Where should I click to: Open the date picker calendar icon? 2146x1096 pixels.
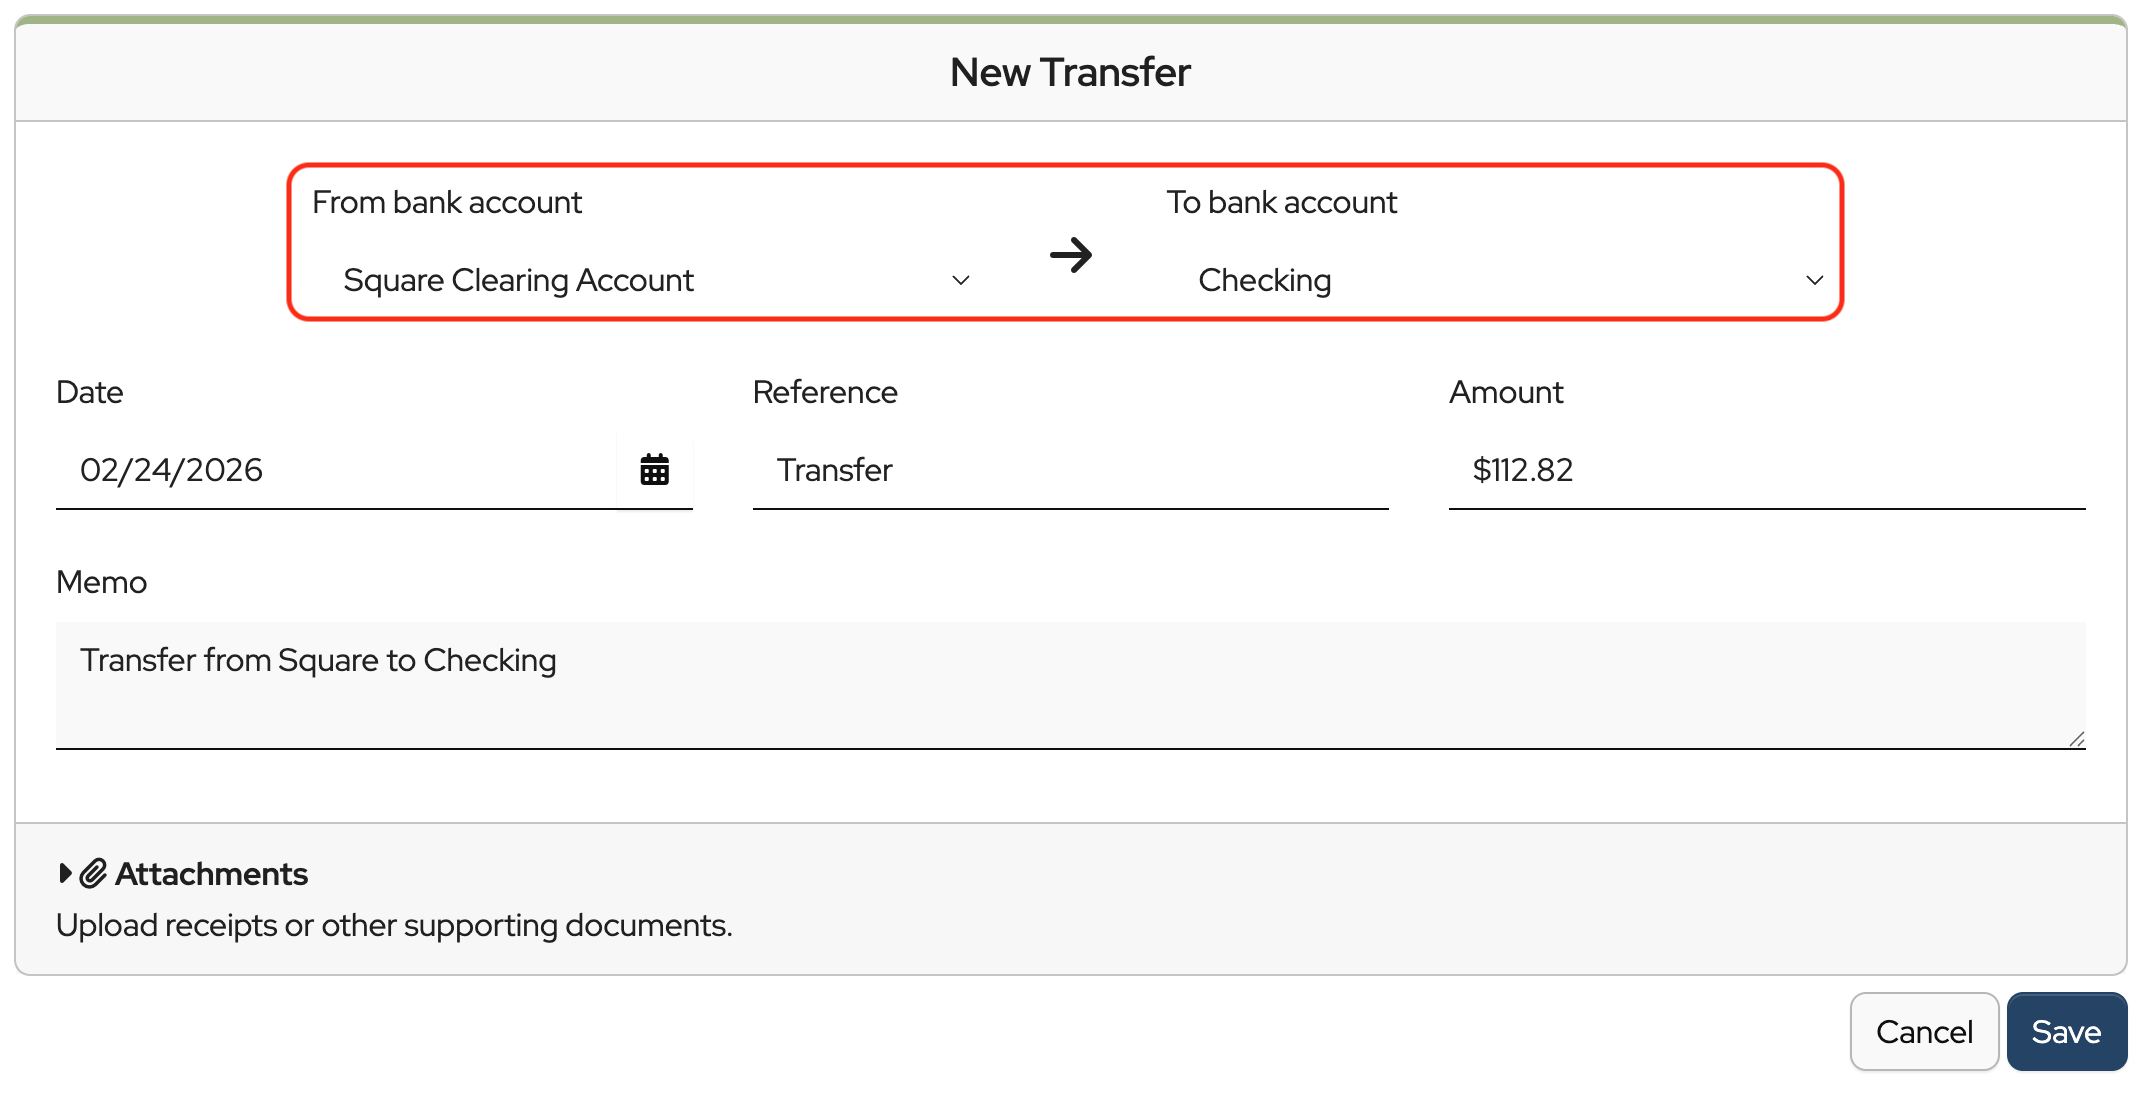(x=654, y=469)
